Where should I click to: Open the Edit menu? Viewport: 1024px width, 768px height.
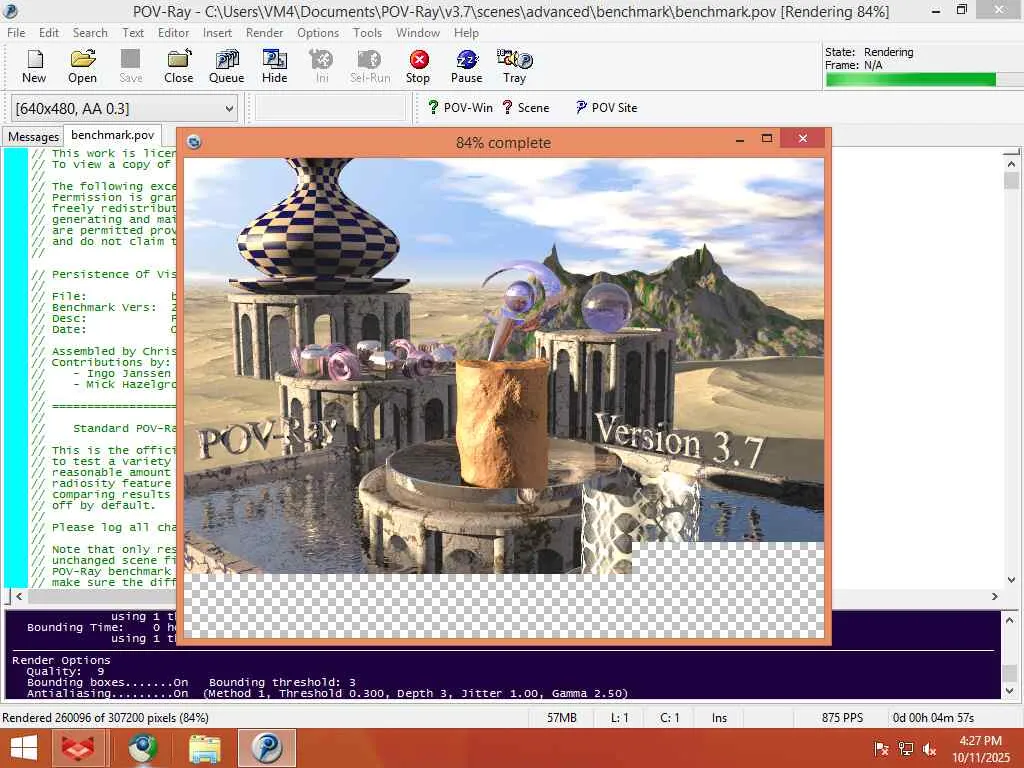pyautogui.click(x=49, y=33)
